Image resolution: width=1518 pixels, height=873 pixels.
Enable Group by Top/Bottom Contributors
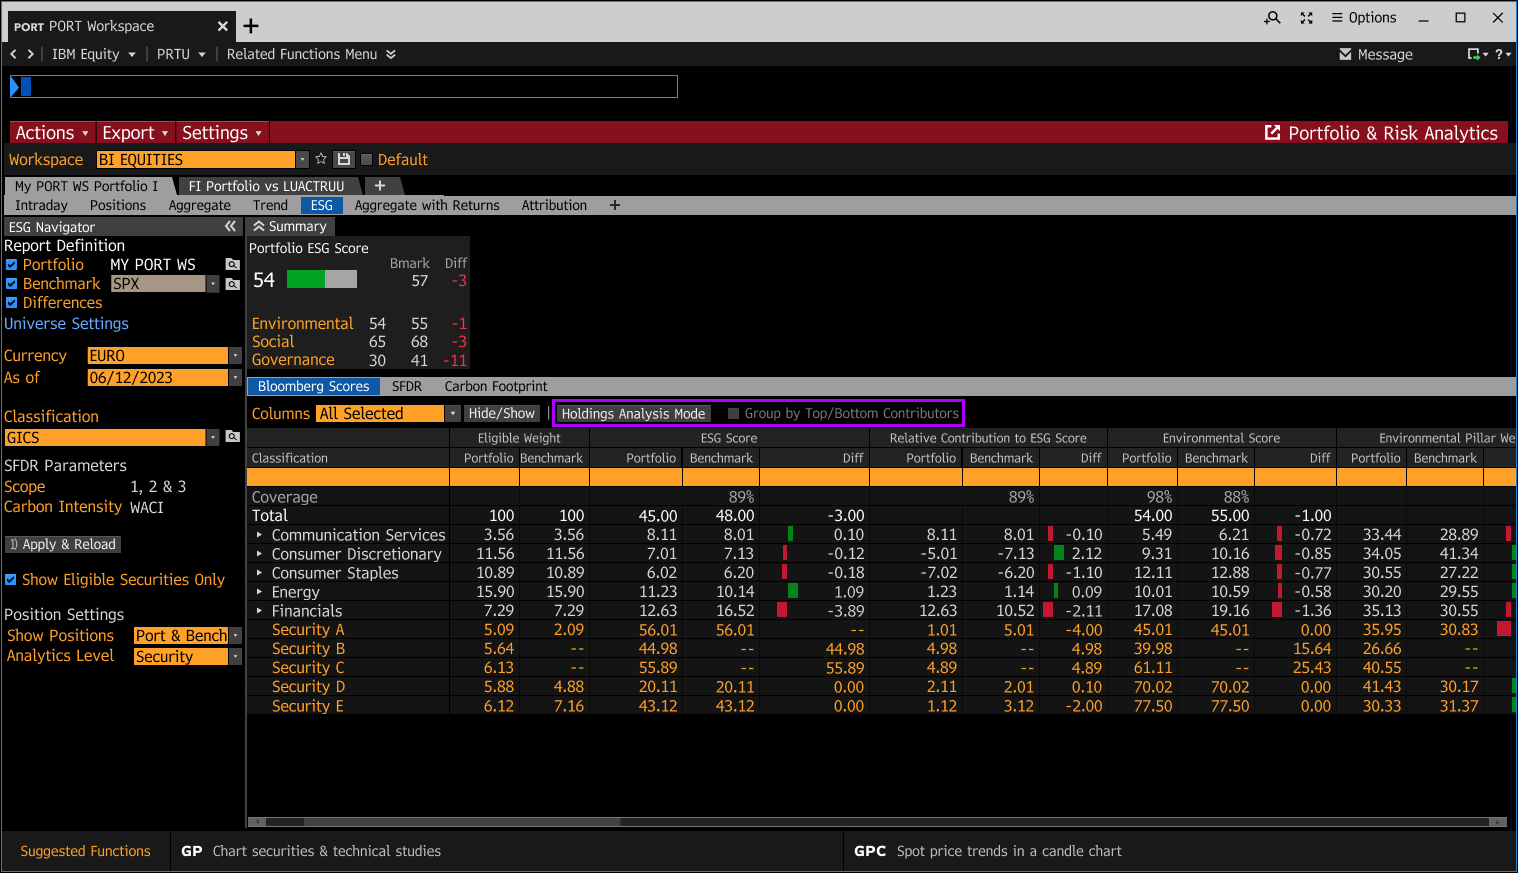[734, 414]
